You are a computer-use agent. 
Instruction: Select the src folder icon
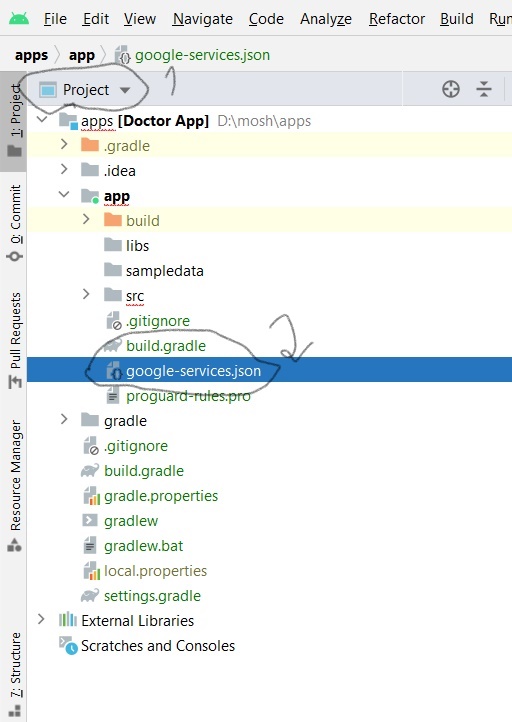click(x=112, y=296)
